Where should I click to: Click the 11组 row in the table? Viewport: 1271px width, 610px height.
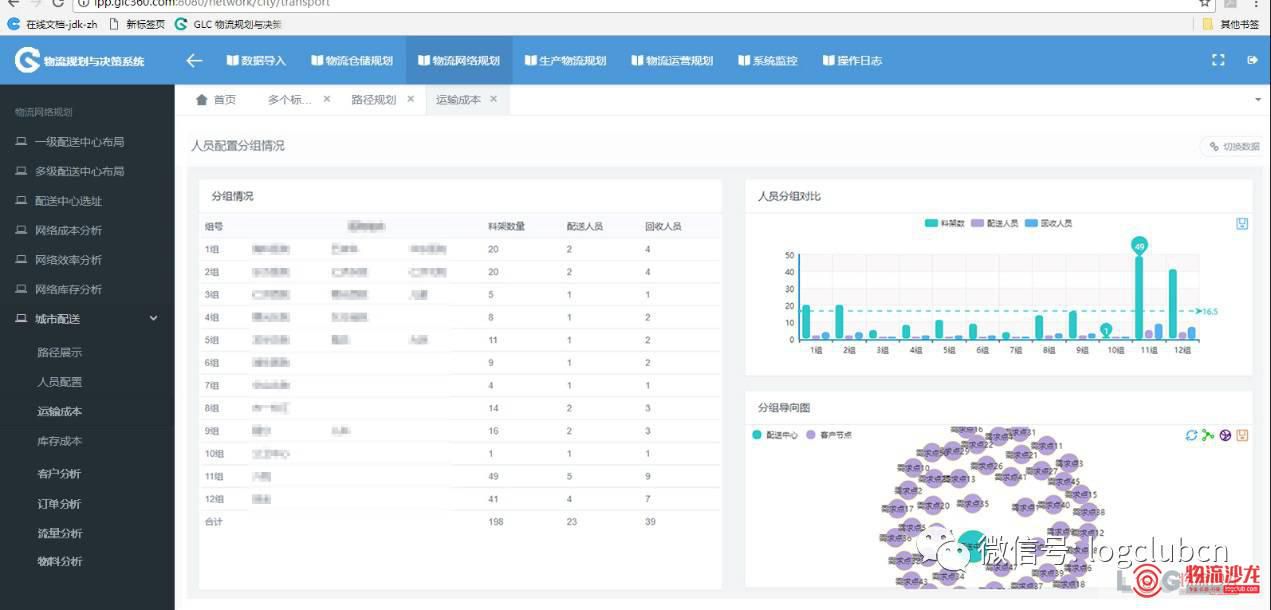click(460, 476)
